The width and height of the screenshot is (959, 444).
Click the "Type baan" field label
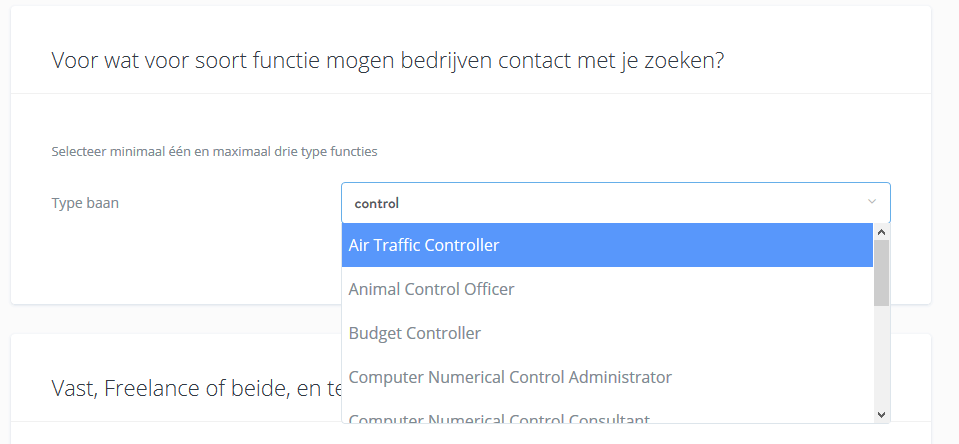pos(85,203)
